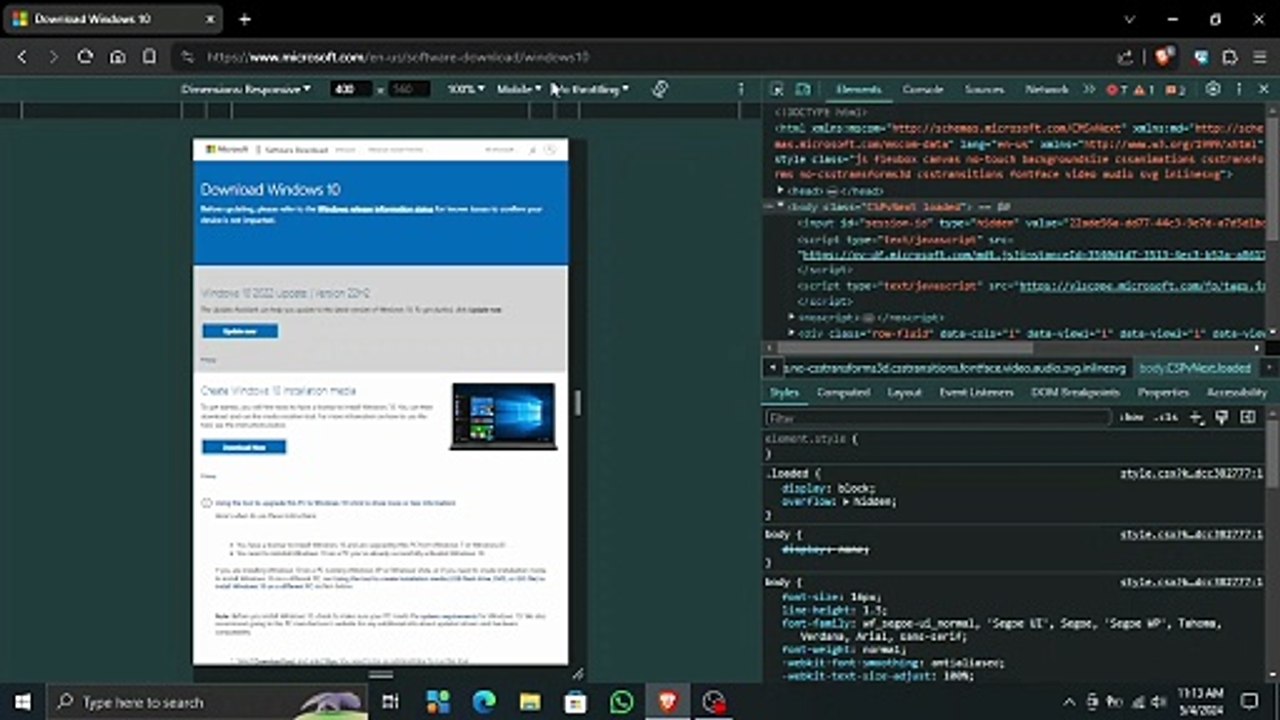The image size is (1280, 720).
Task: Reload the current page
Action: [x=85, y=57]
